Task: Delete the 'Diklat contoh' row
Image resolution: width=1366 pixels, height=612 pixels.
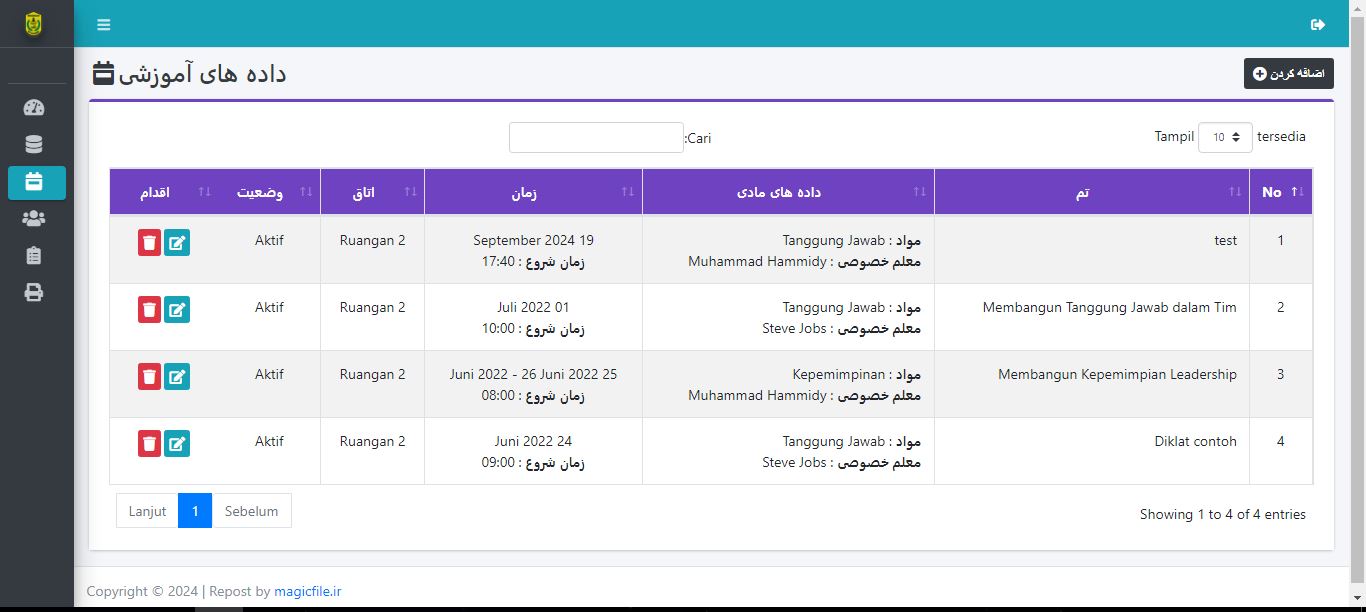Action: click(x=150, y=444)
